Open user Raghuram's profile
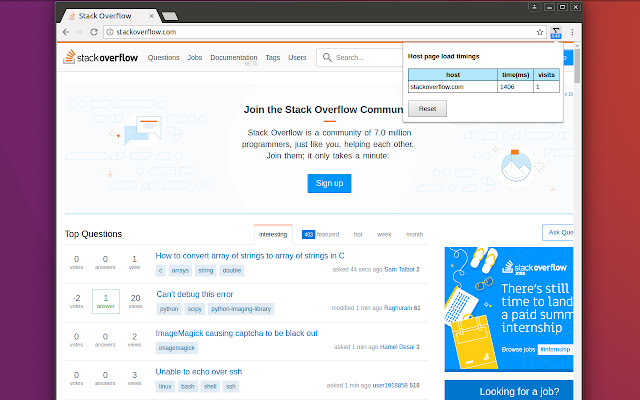The image size is (640, 400). pyautogui.click(x=398, y=308)
